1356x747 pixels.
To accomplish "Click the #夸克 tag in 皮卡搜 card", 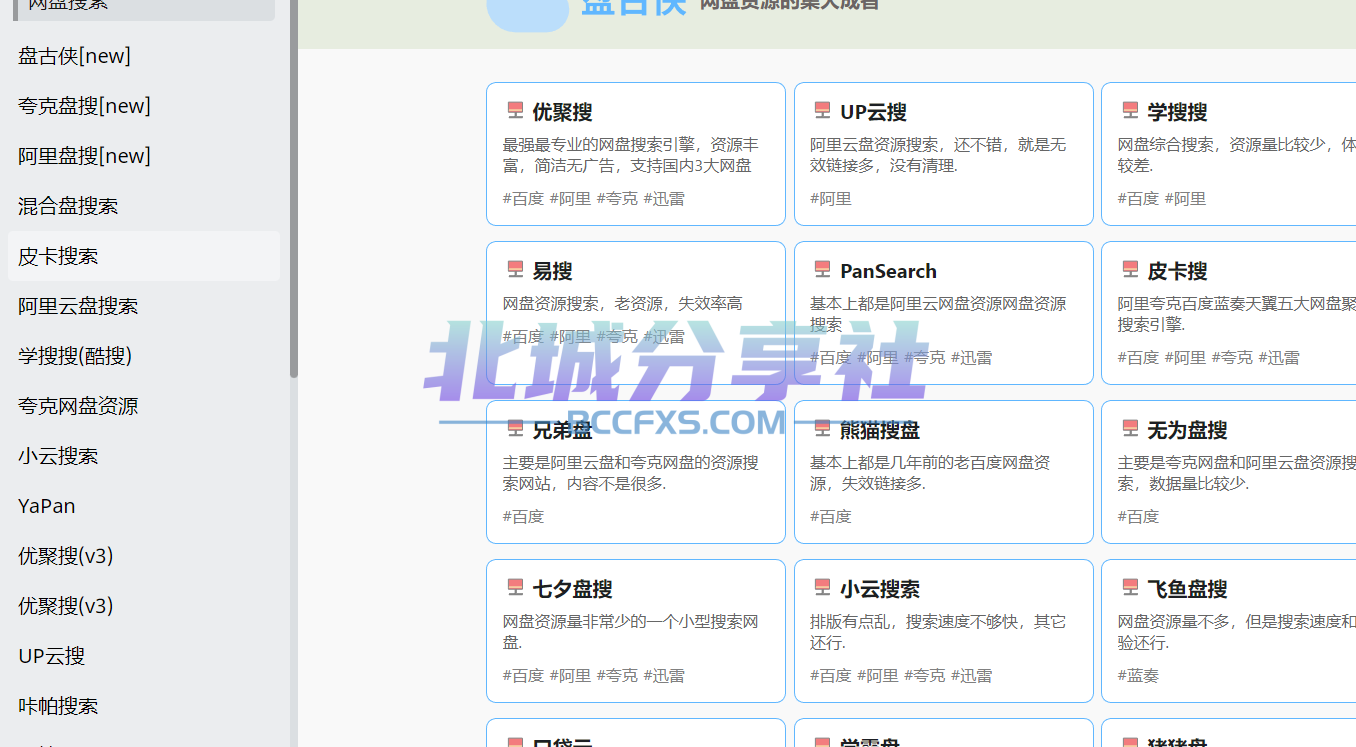I will point(1232,357).
